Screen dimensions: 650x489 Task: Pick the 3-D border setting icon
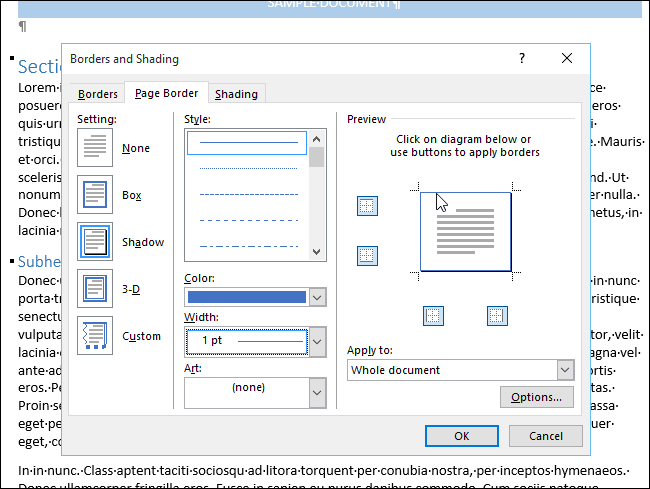click(x=95, y=288)
